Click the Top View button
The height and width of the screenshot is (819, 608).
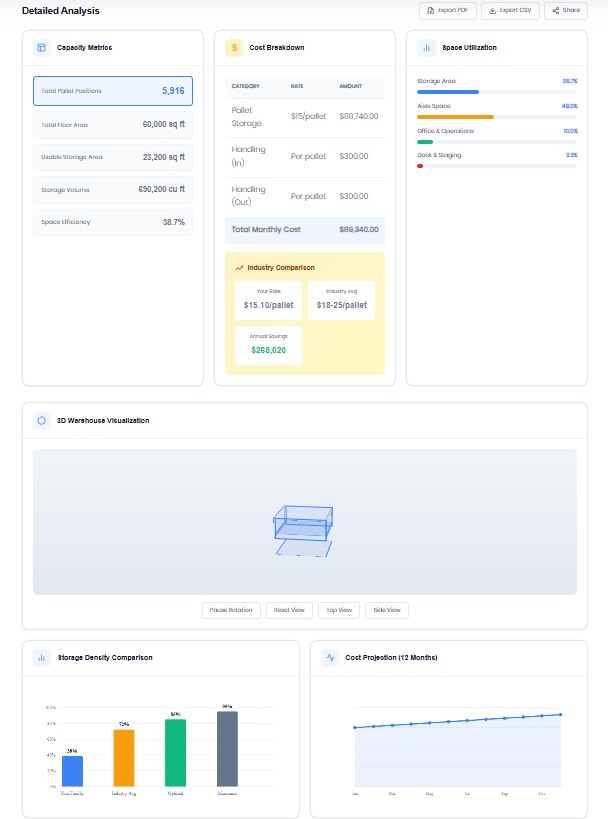tap(339, 610)
